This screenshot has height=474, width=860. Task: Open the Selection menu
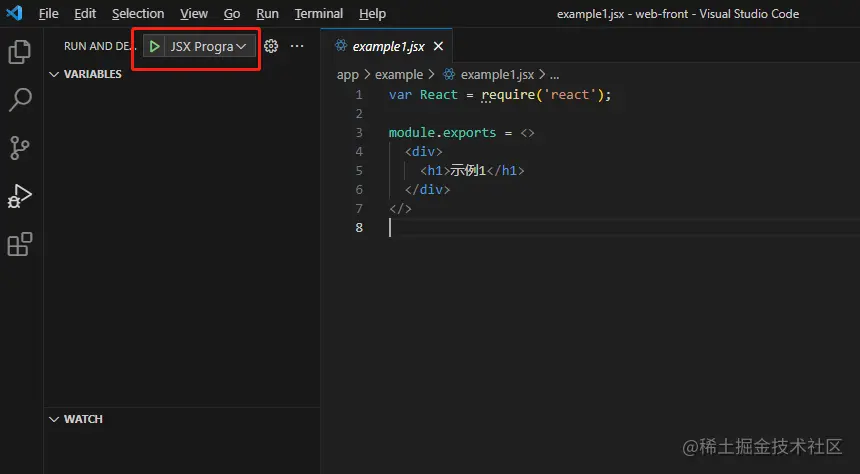coord(138,14)
